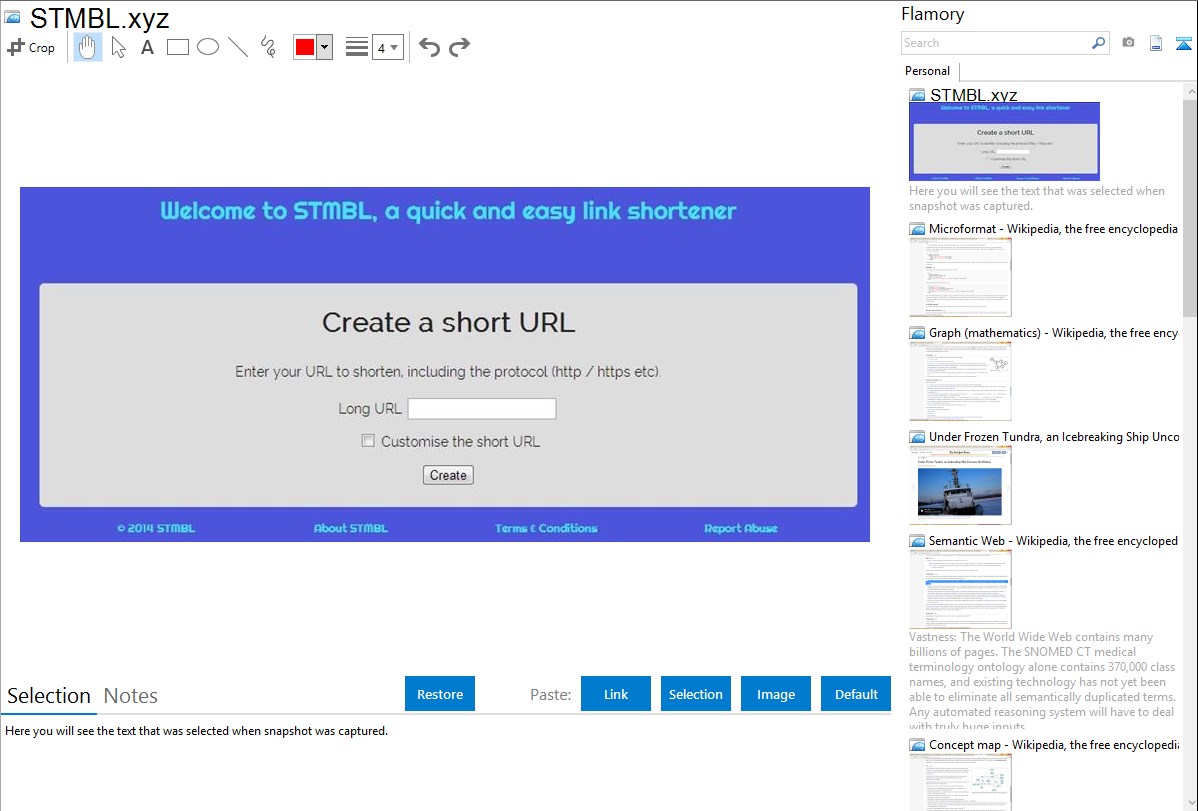
Task: Click the line thickness icon
Action: pos(357,47)
